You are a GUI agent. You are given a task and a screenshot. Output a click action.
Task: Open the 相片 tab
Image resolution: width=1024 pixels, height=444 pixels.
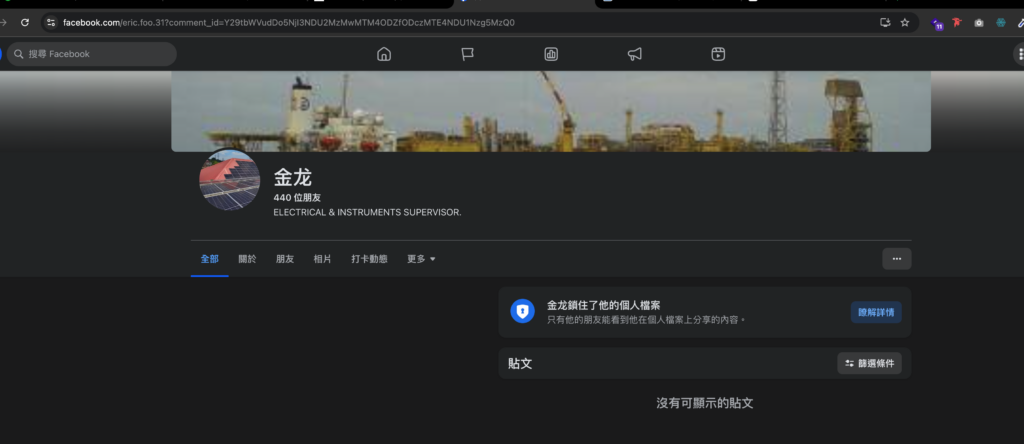[x=322, y=259]
